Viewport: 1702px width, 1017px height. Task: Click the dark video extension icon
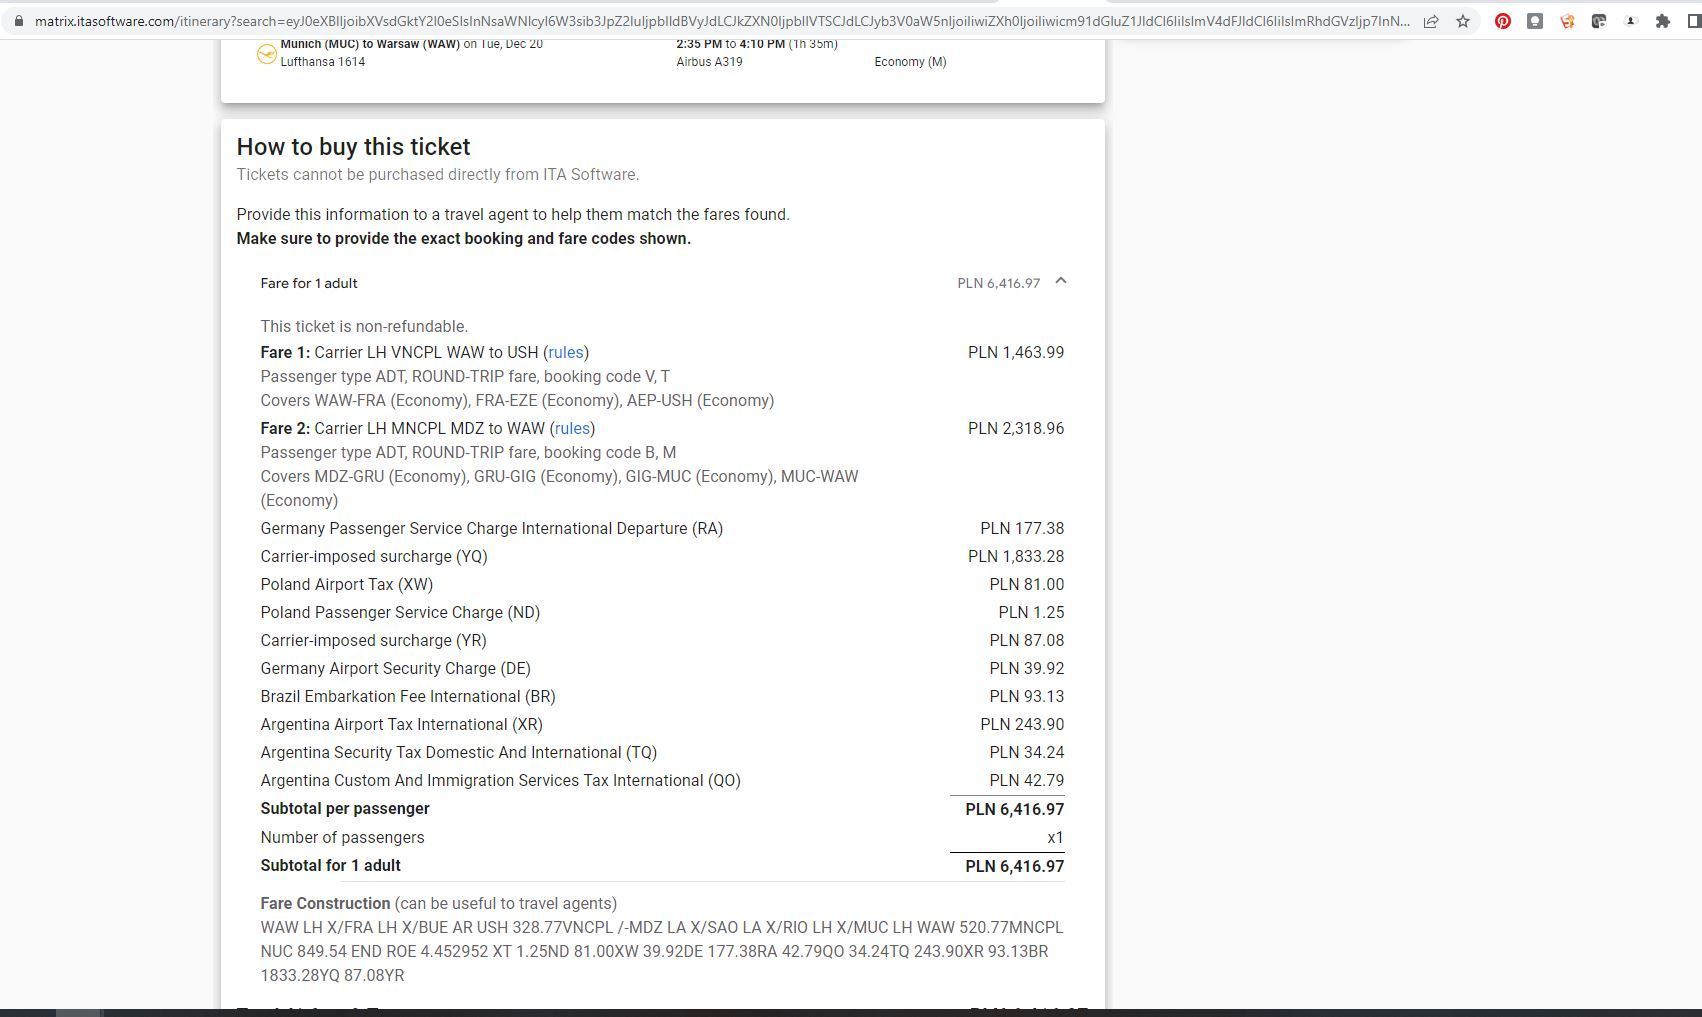click(1599, 21)
